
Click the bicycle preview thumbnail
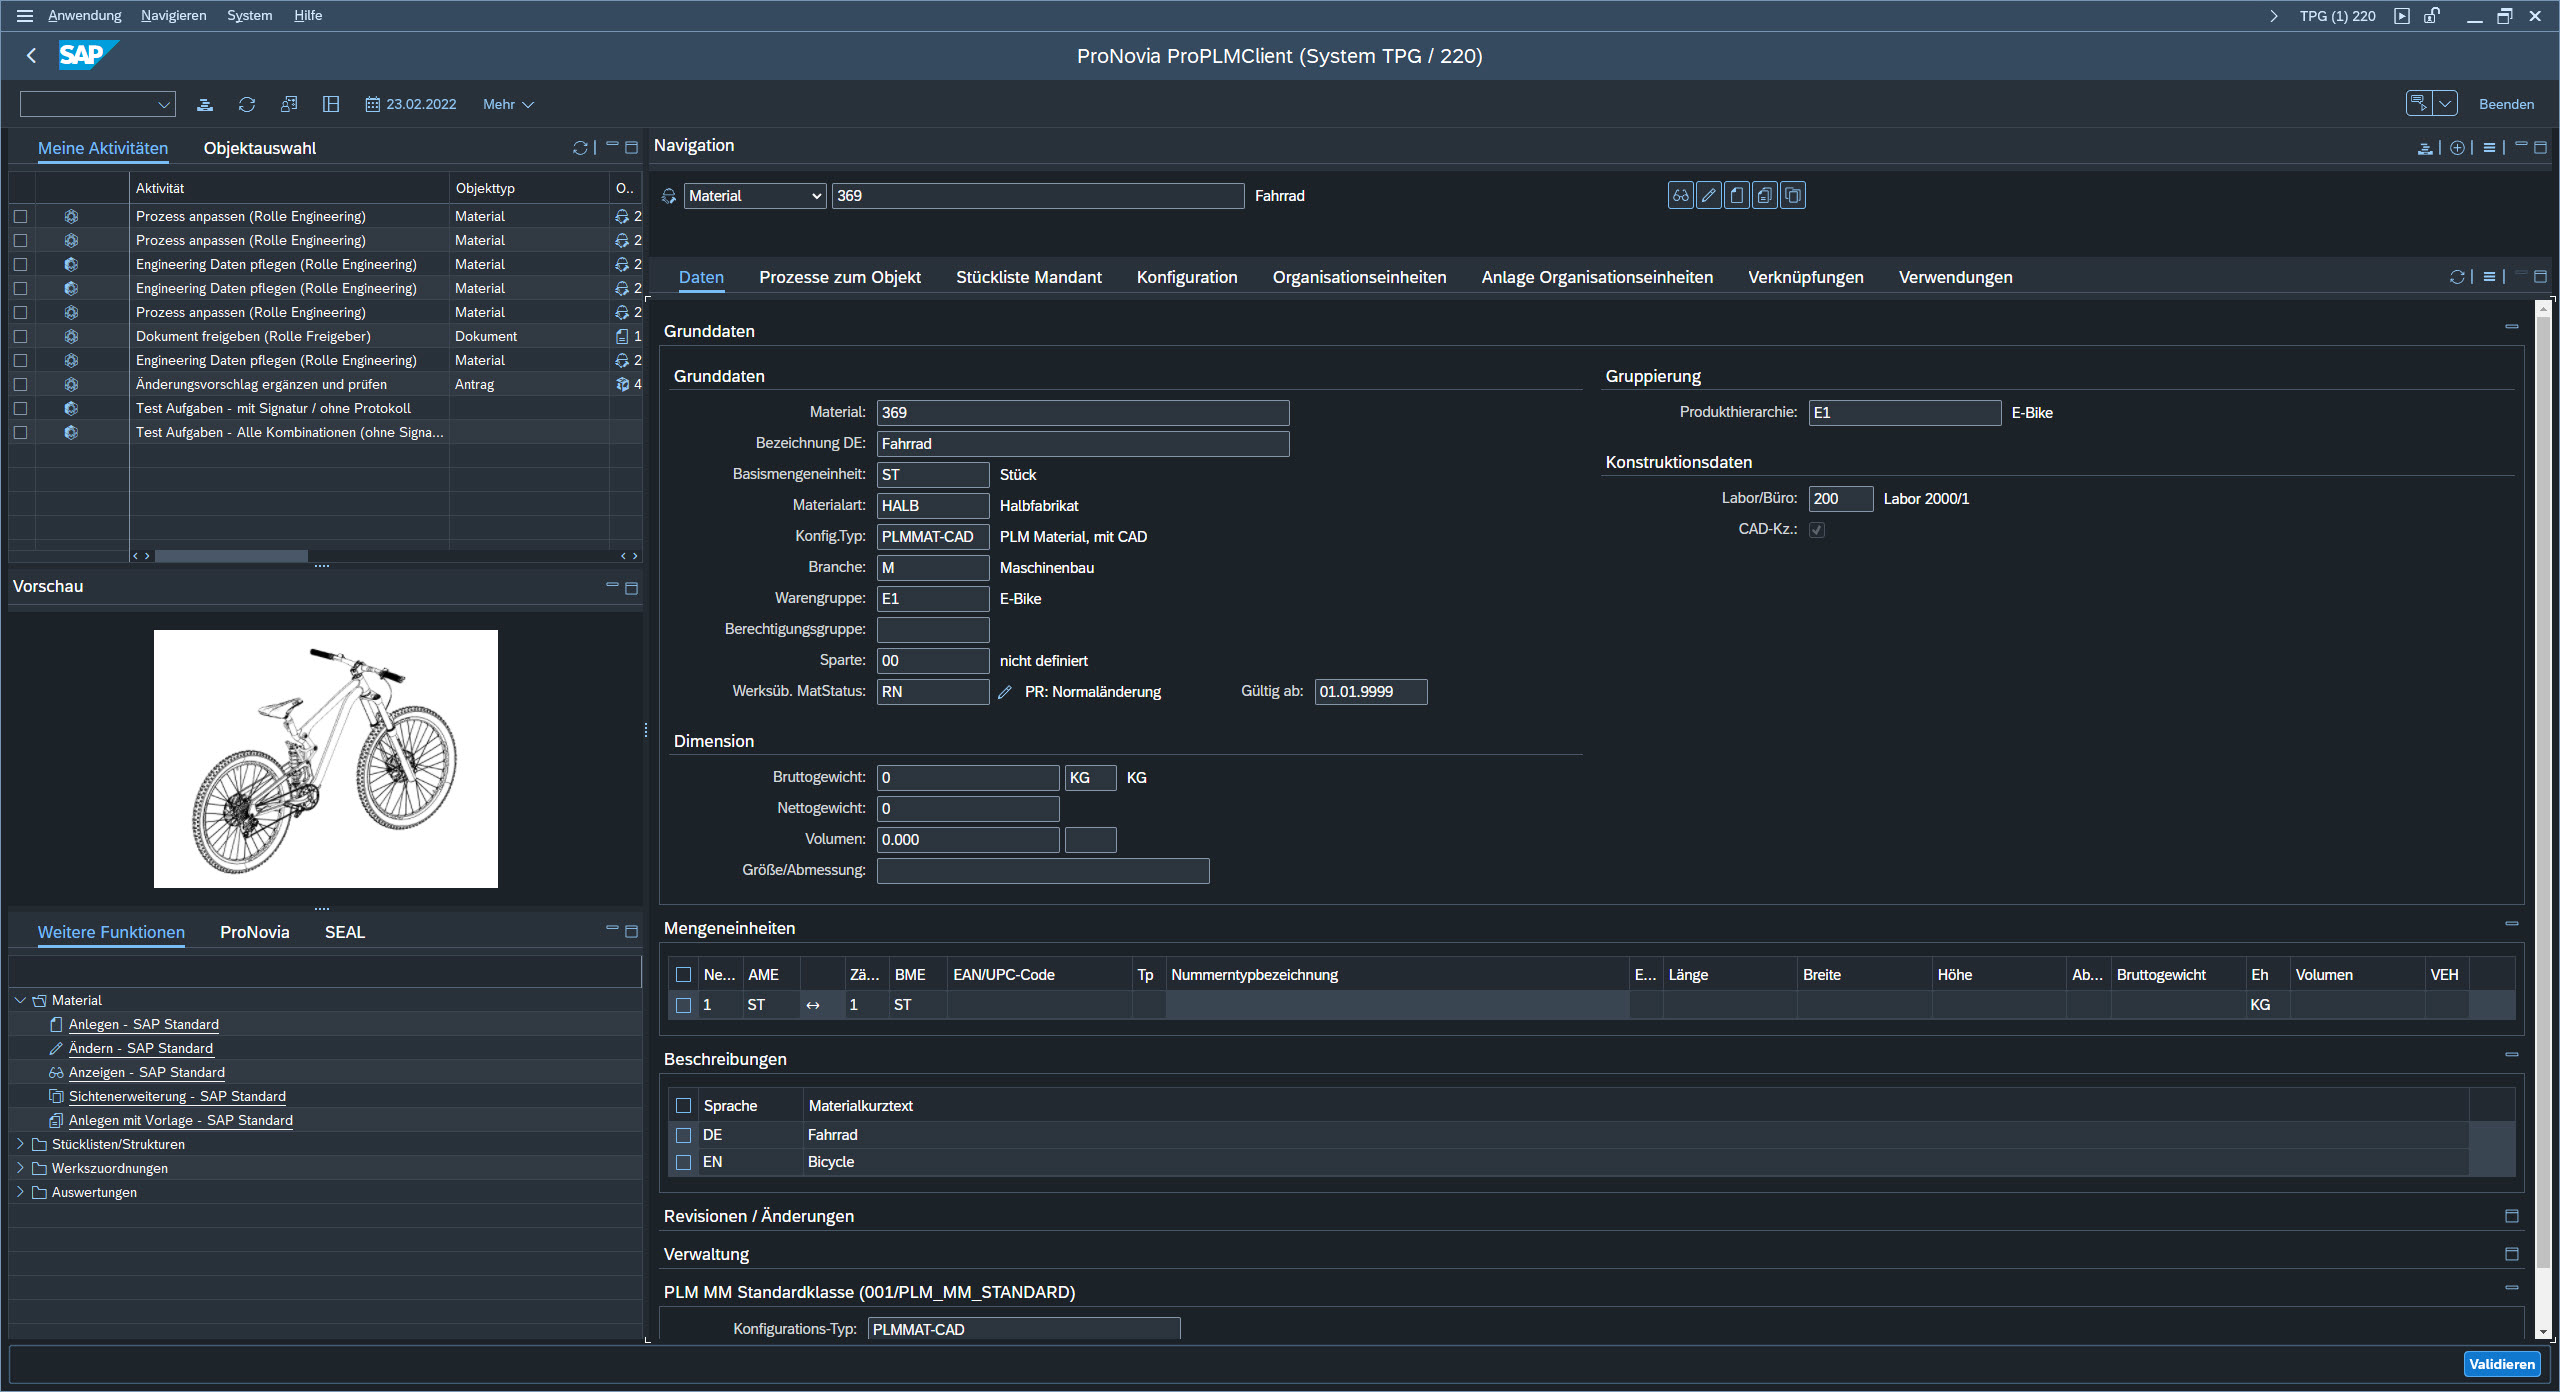(326, 759)
